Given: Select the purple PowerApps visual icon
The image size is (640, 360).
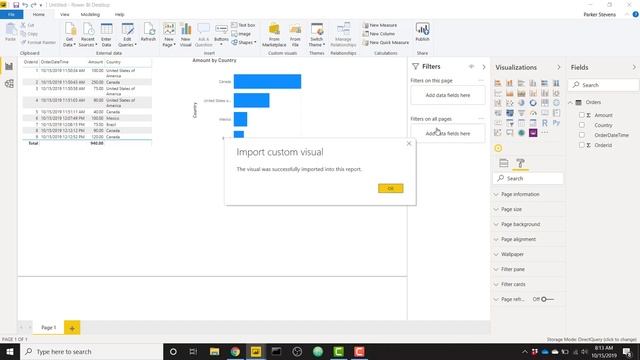Looking at the screenshot, I should point(533,133).
